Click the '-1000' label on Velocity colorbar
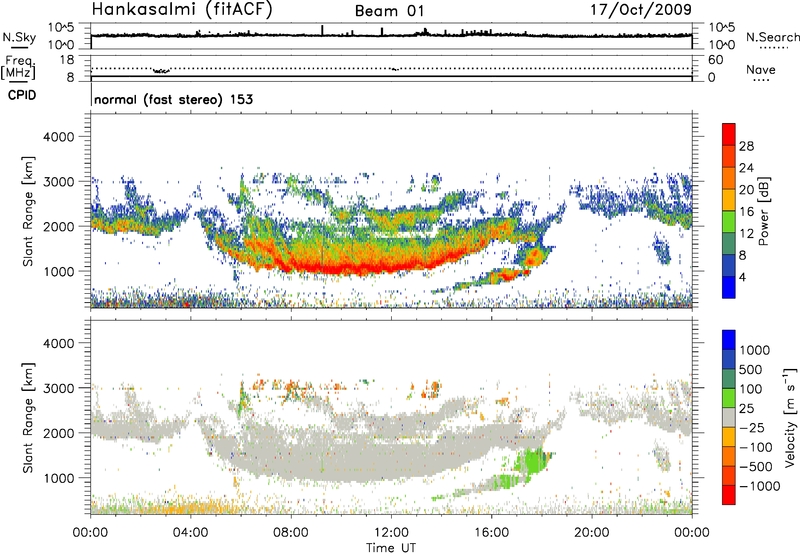The height and width of the screenshot is (554, 800). point(759,486)
